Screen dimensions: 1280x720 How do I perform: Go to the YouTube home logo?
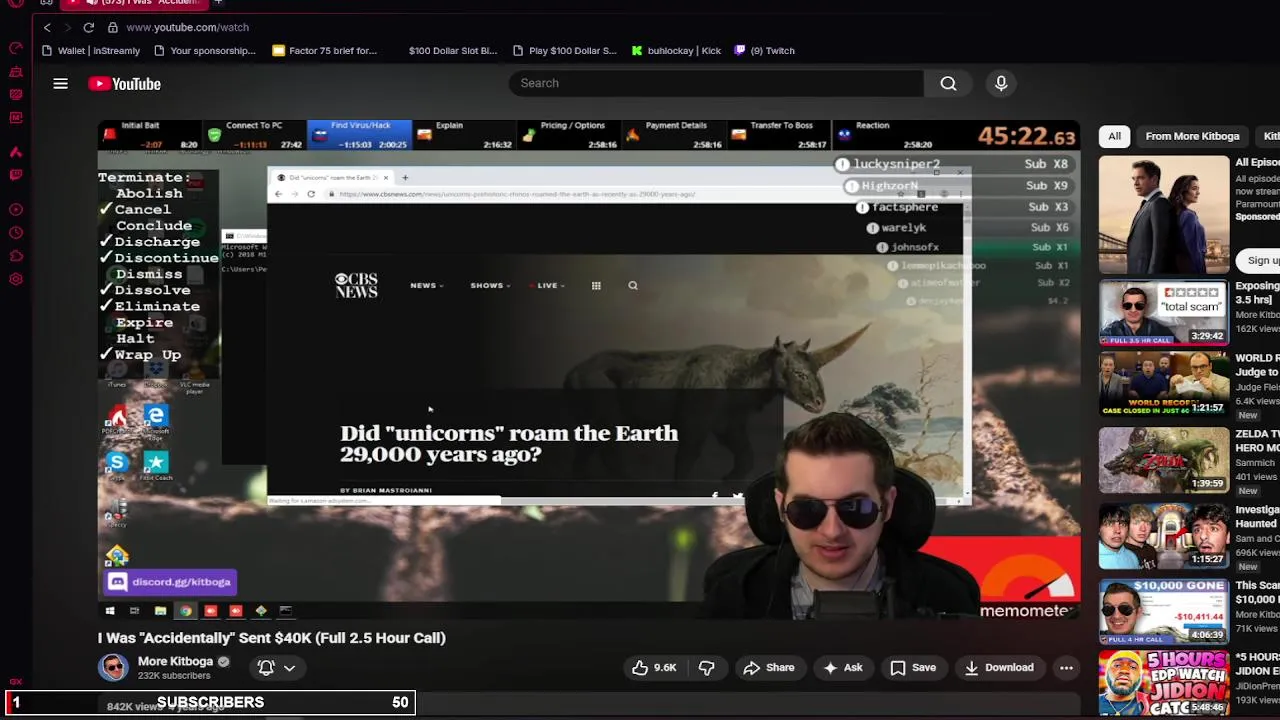click(x=124, y=84)
